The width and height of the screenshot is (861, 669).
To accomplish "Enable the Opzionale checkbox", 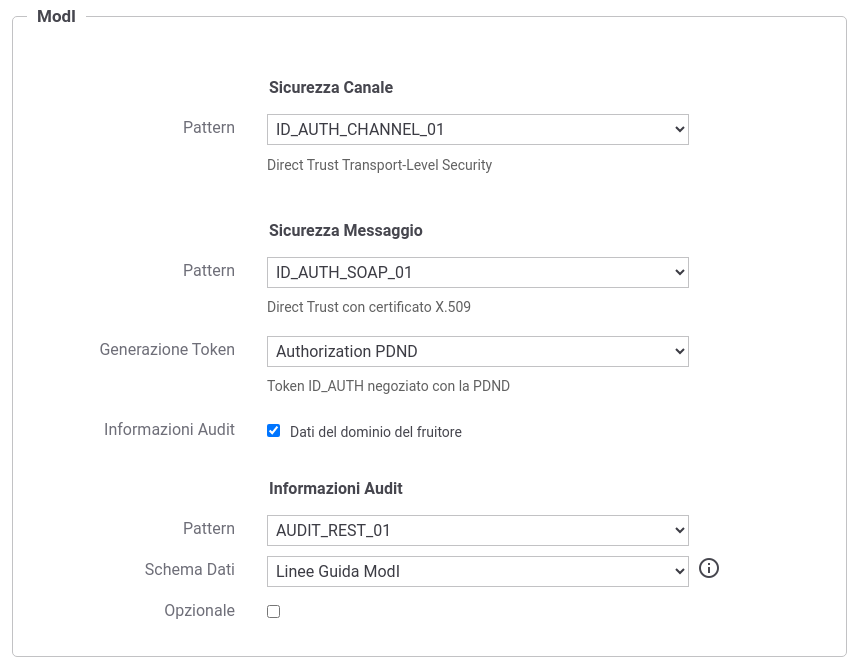I will tap(273, 611).
